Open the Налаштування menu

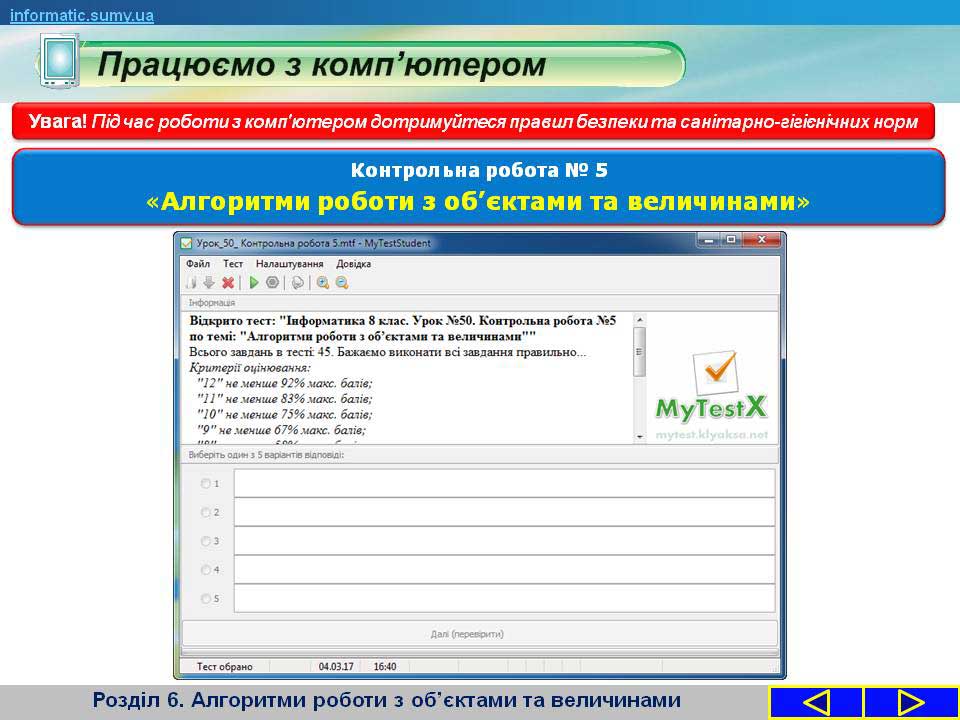tap(289, 264)
